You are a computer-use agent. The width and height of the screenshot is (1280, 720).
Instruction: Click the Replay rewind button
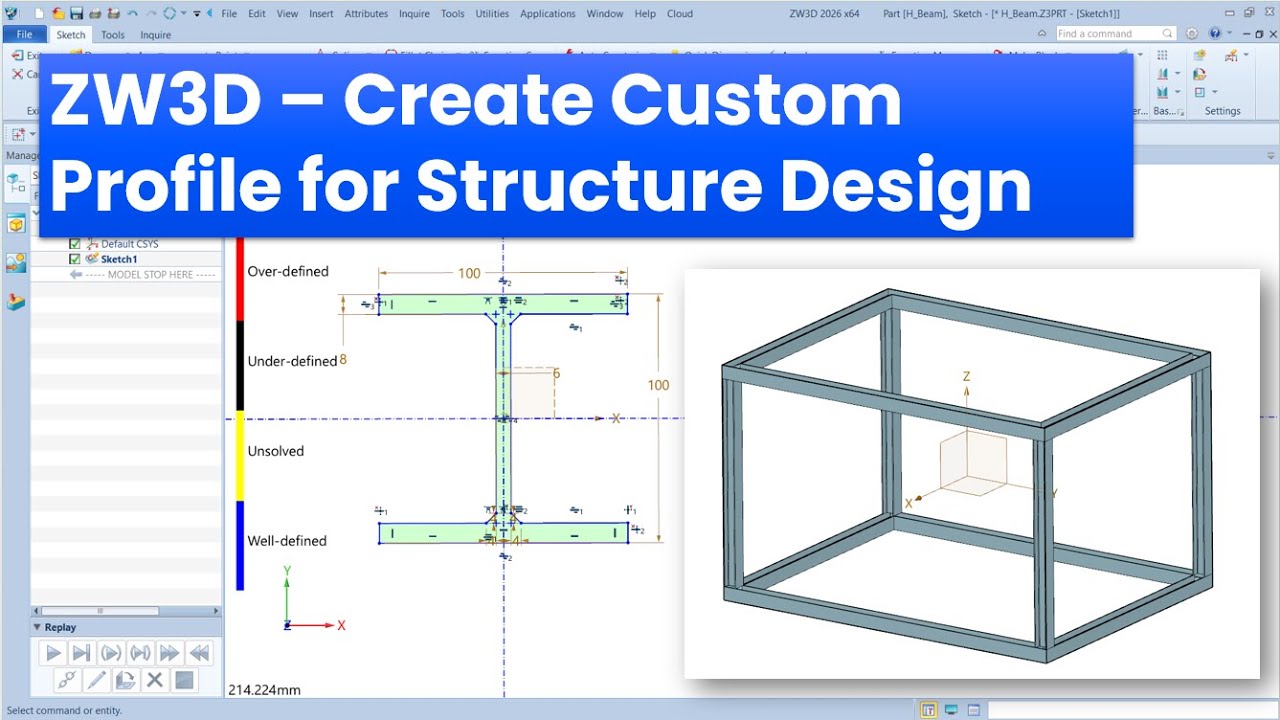199,653
